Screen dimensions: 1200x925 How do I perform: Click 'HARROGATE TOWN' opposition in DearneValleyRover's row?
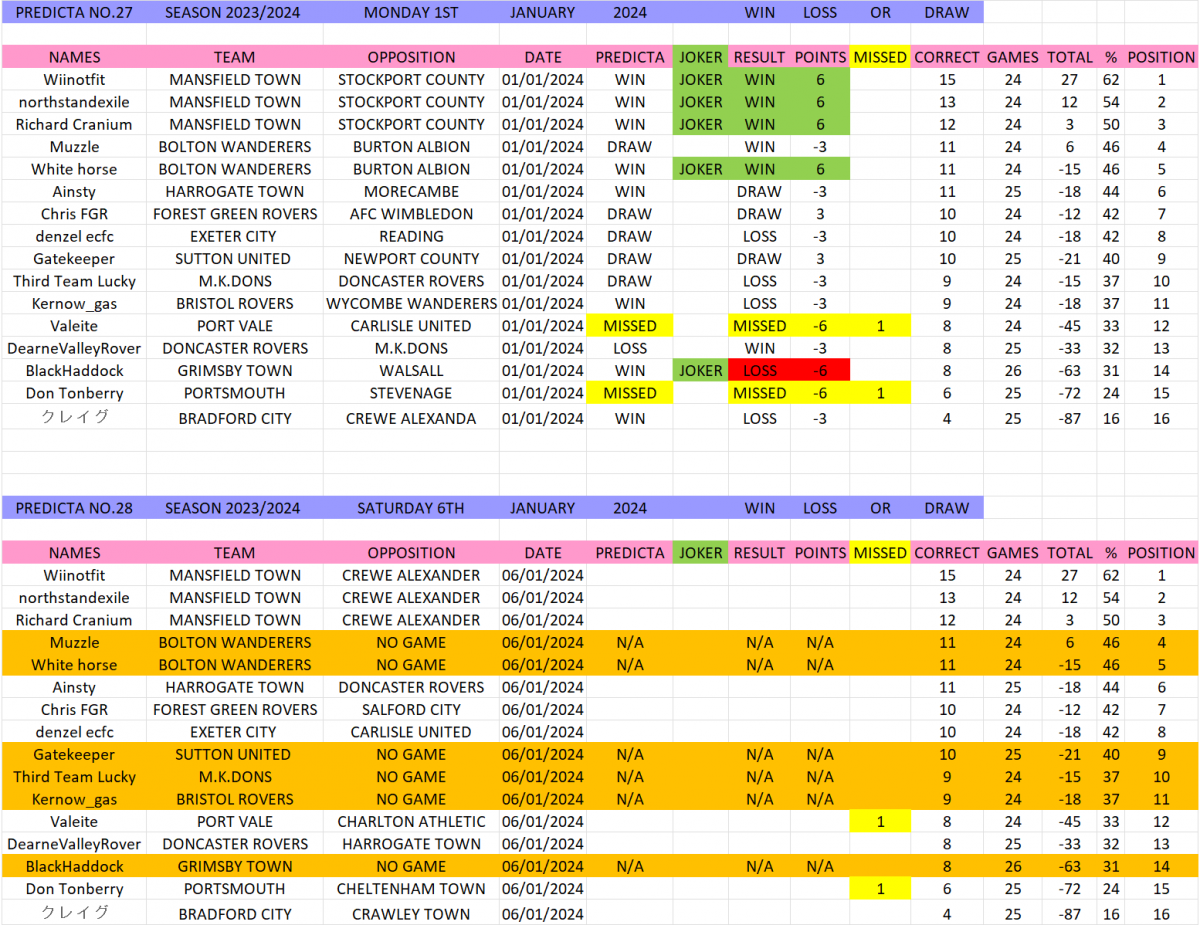(x=411, y=844)
